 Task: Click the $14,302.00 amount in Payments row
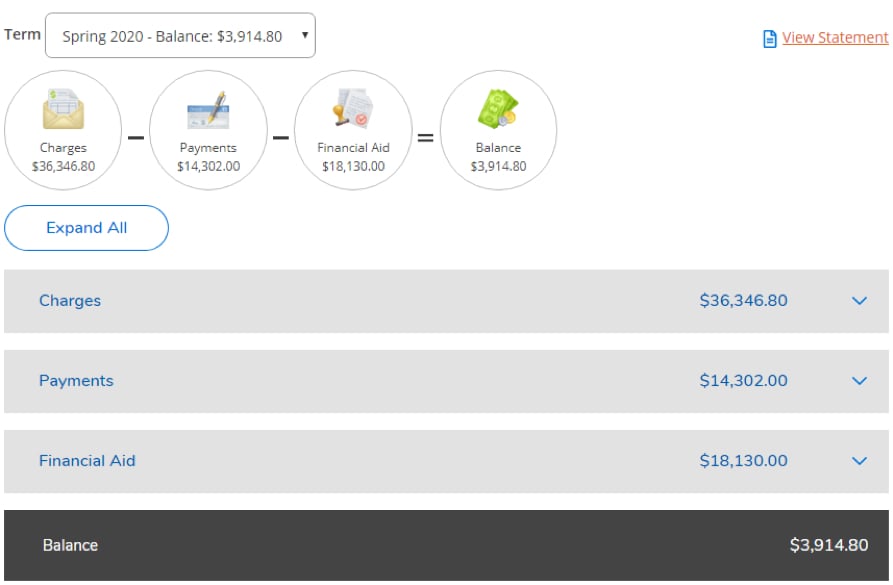[x=744, y=381]
